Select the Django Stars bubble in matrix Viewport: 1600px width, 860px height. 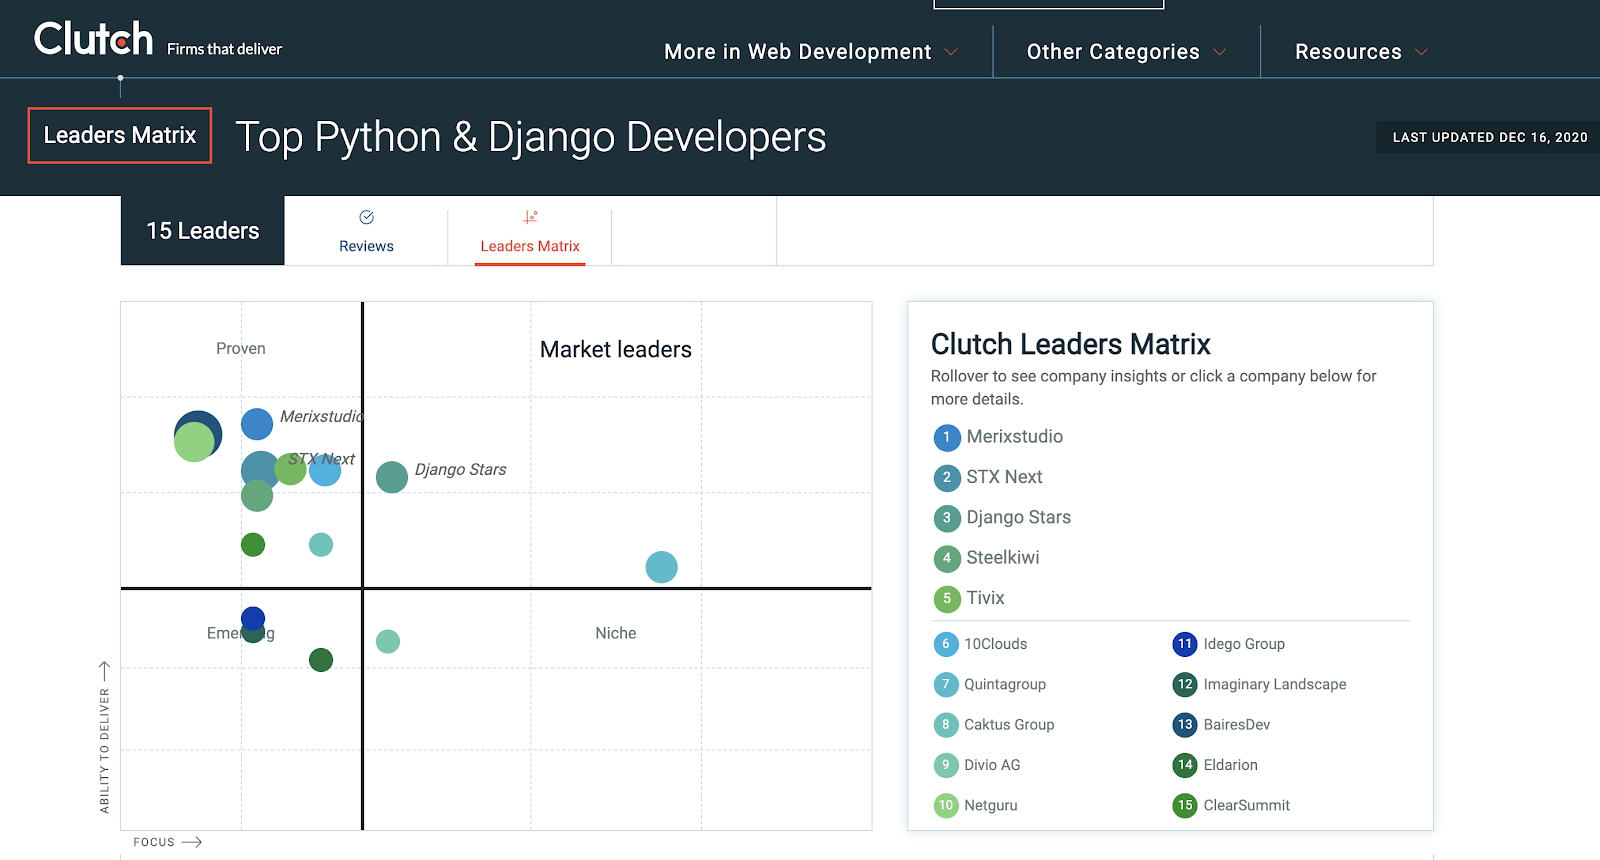click(x=392, y=477)
